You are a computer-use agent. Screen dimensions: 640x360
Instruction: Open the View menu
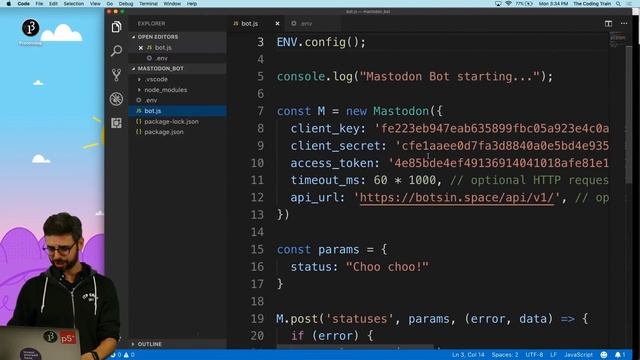(x=95, y=4)
